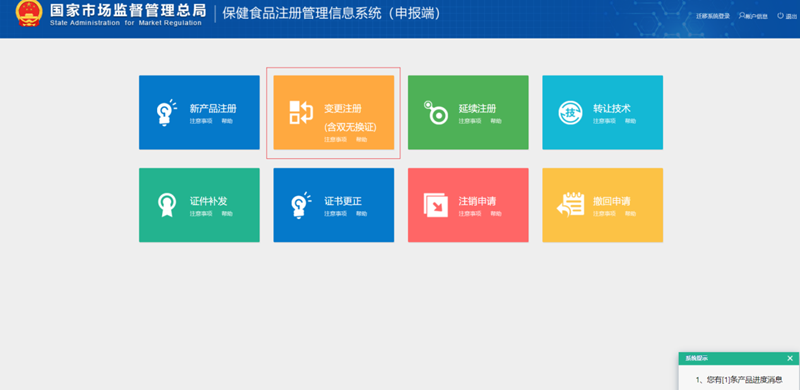Open 帮助 under 变更注册

pos(361,139)
